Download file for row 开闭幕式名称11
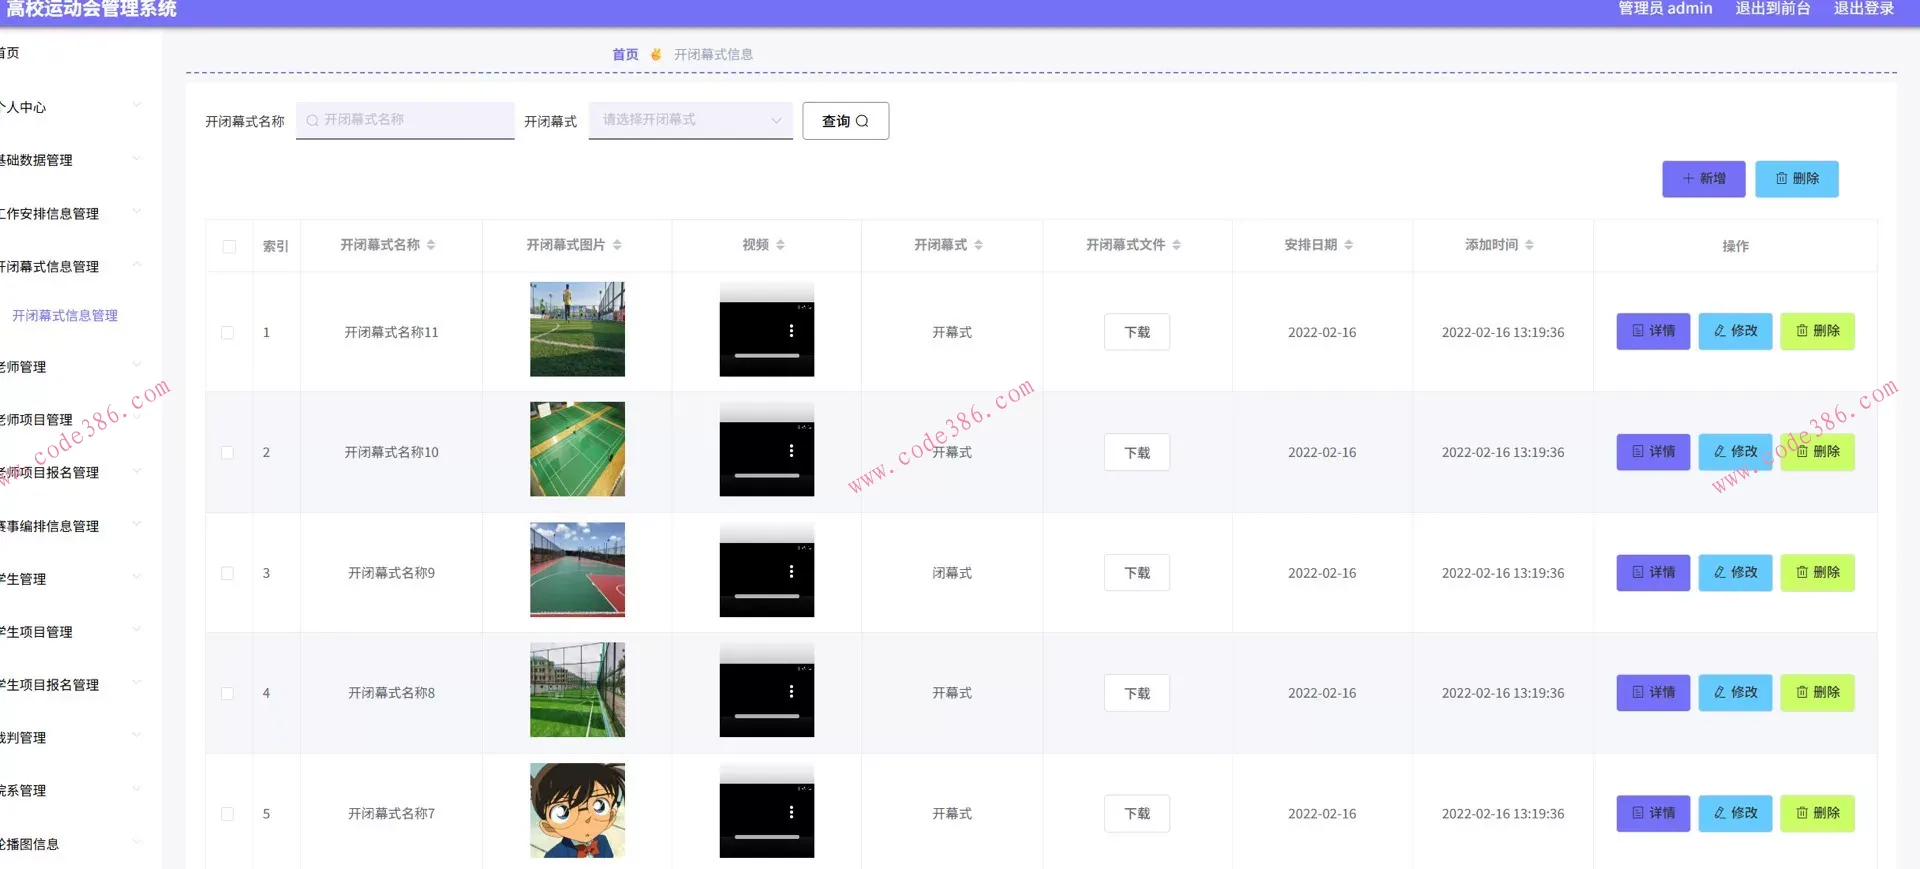The height and width of the screenshot is (869, 1920). click(1137, 332)
